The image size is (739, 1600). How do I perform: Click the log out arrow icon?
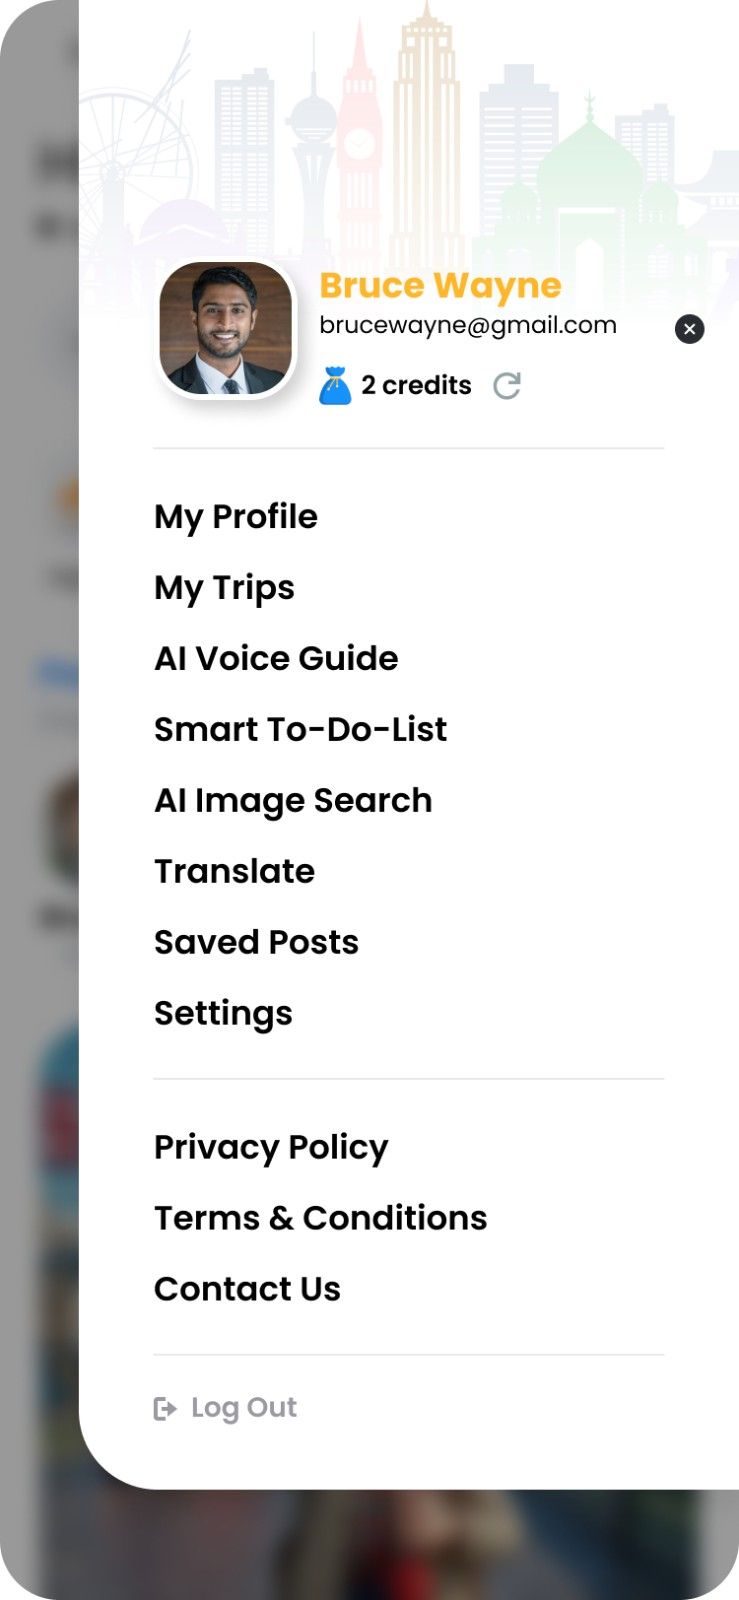[x=165, y=1409]
